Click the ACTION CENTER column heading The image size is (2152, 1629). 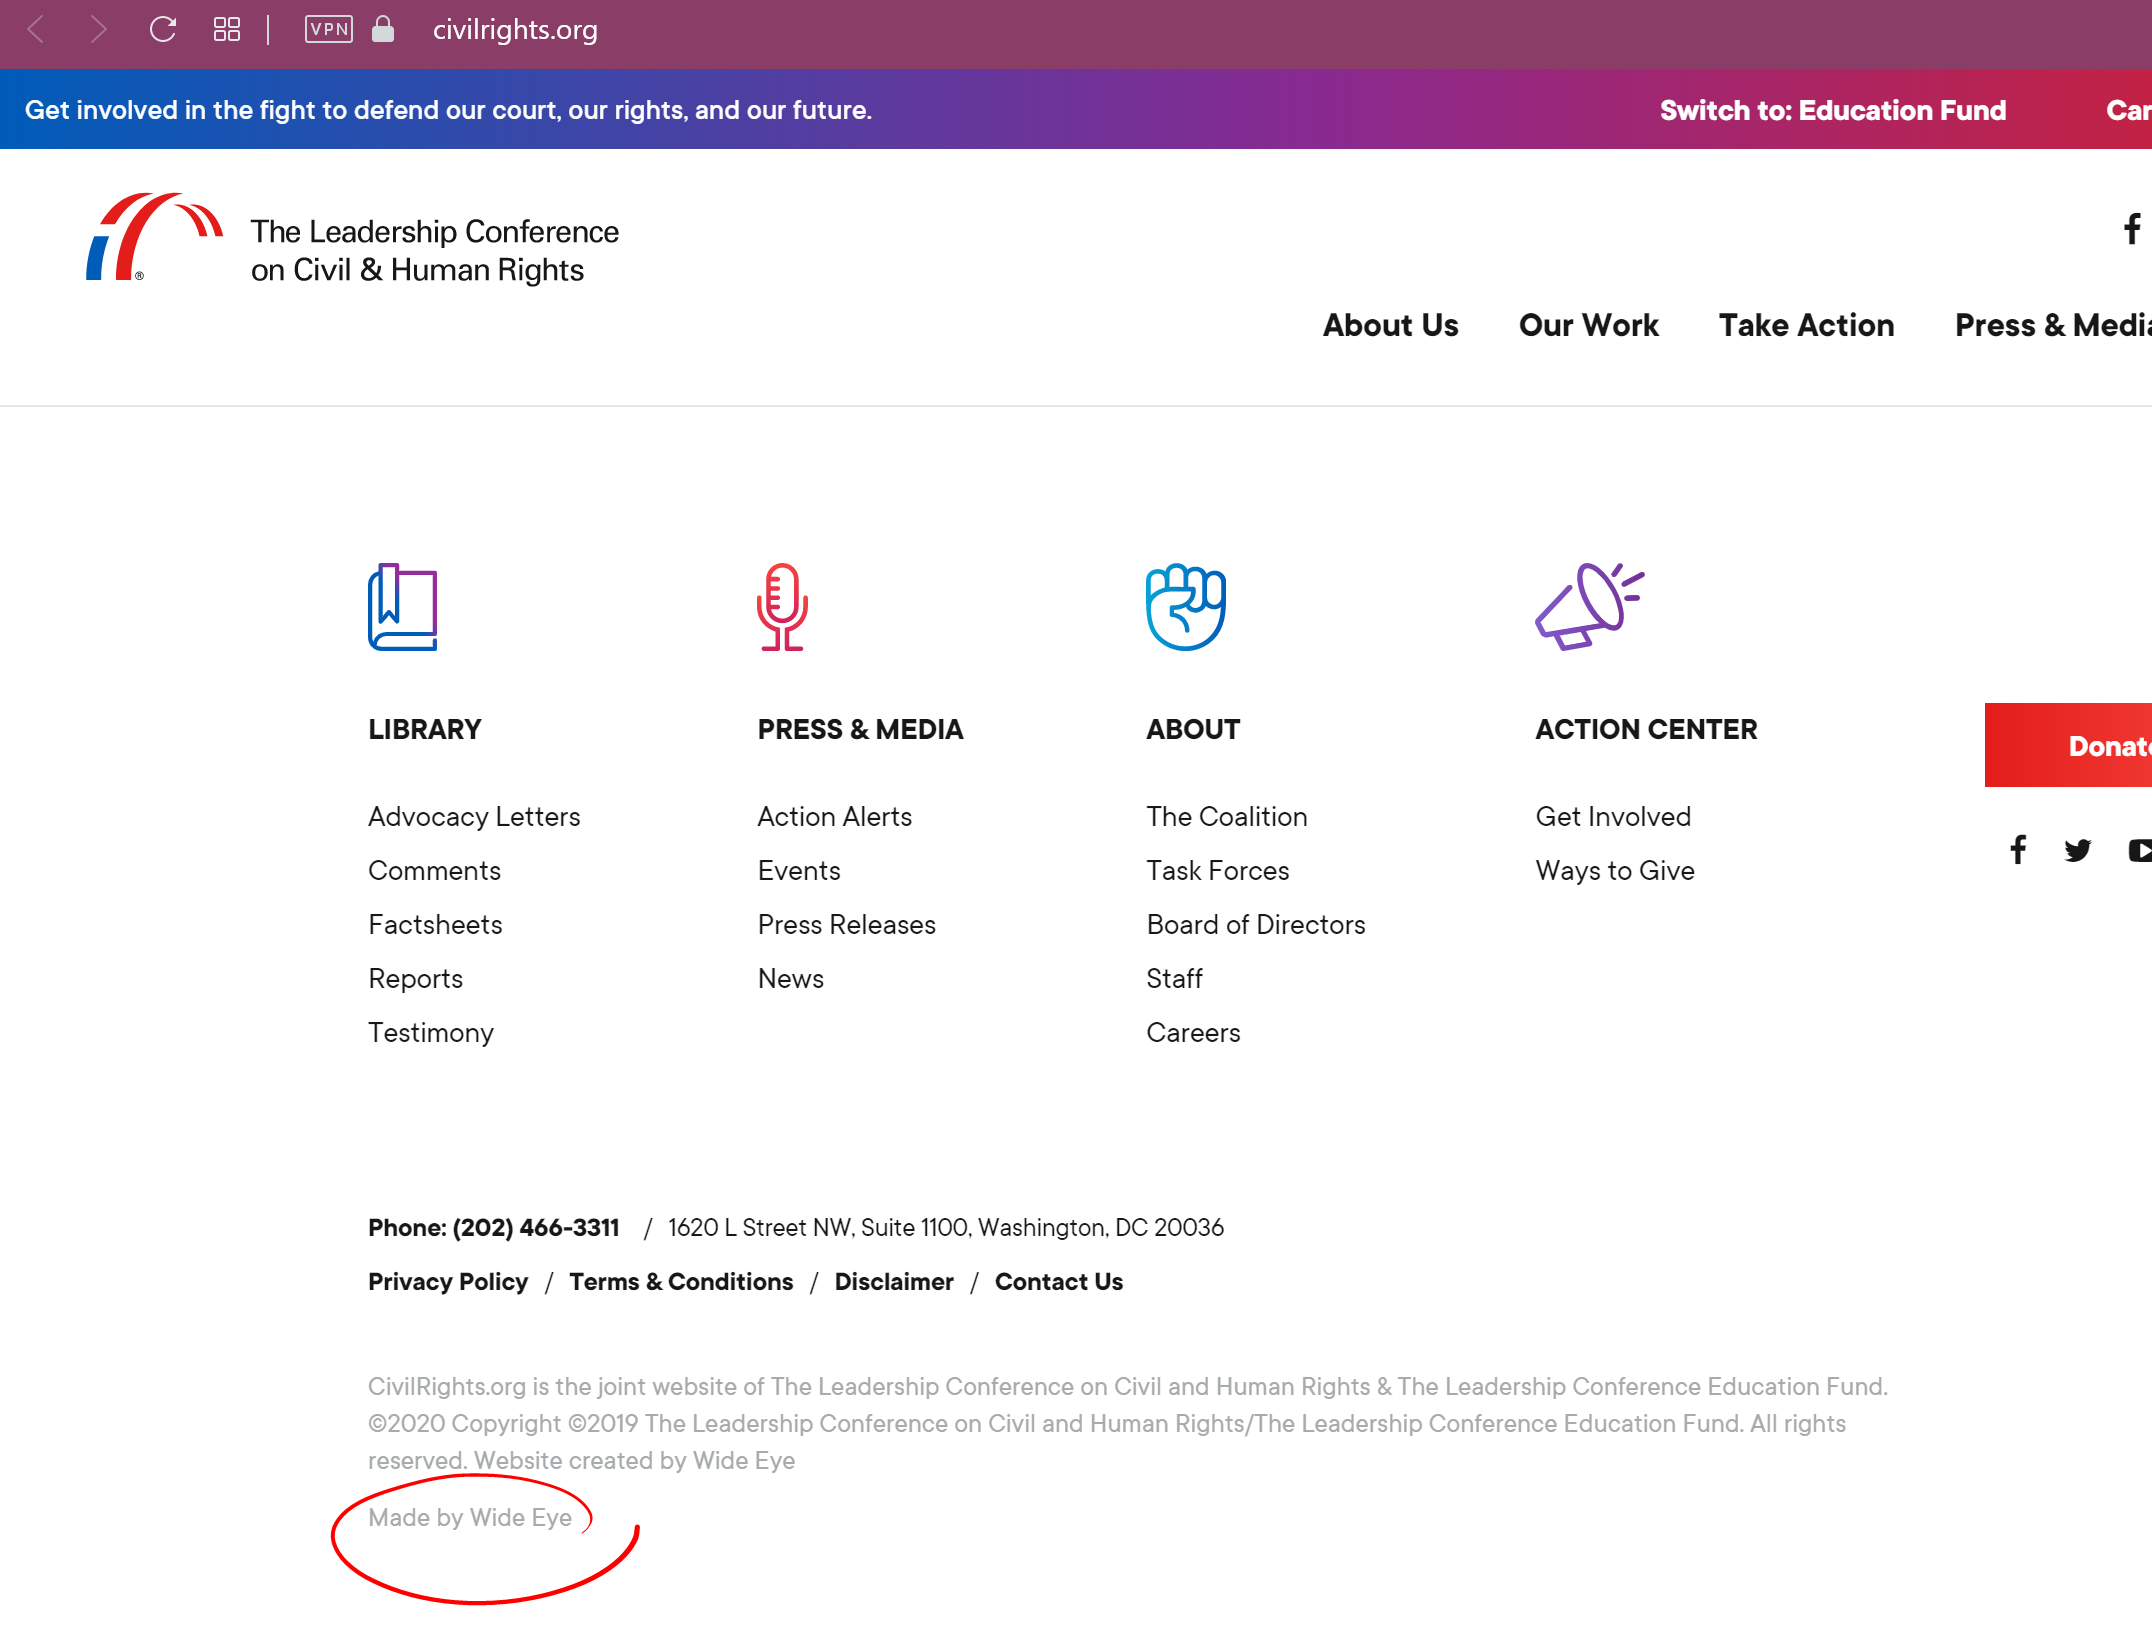pos(1646,729)
